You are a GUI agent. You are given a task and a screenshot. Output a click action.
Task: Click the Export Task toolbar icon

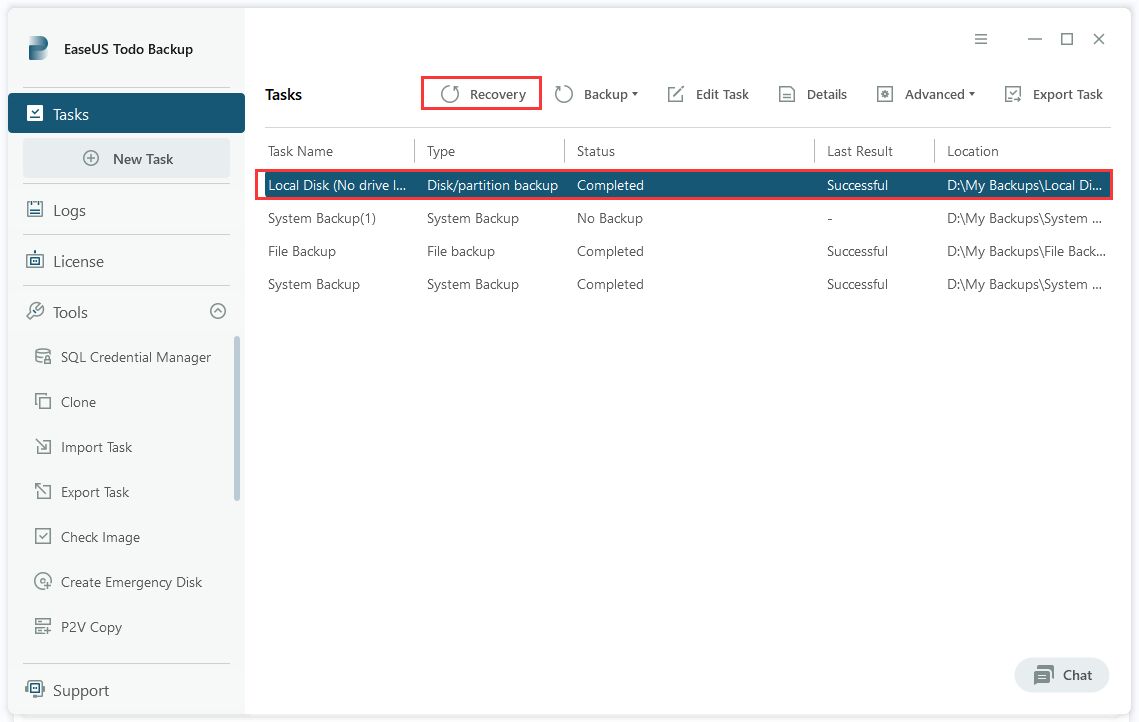click(1013, 94)
